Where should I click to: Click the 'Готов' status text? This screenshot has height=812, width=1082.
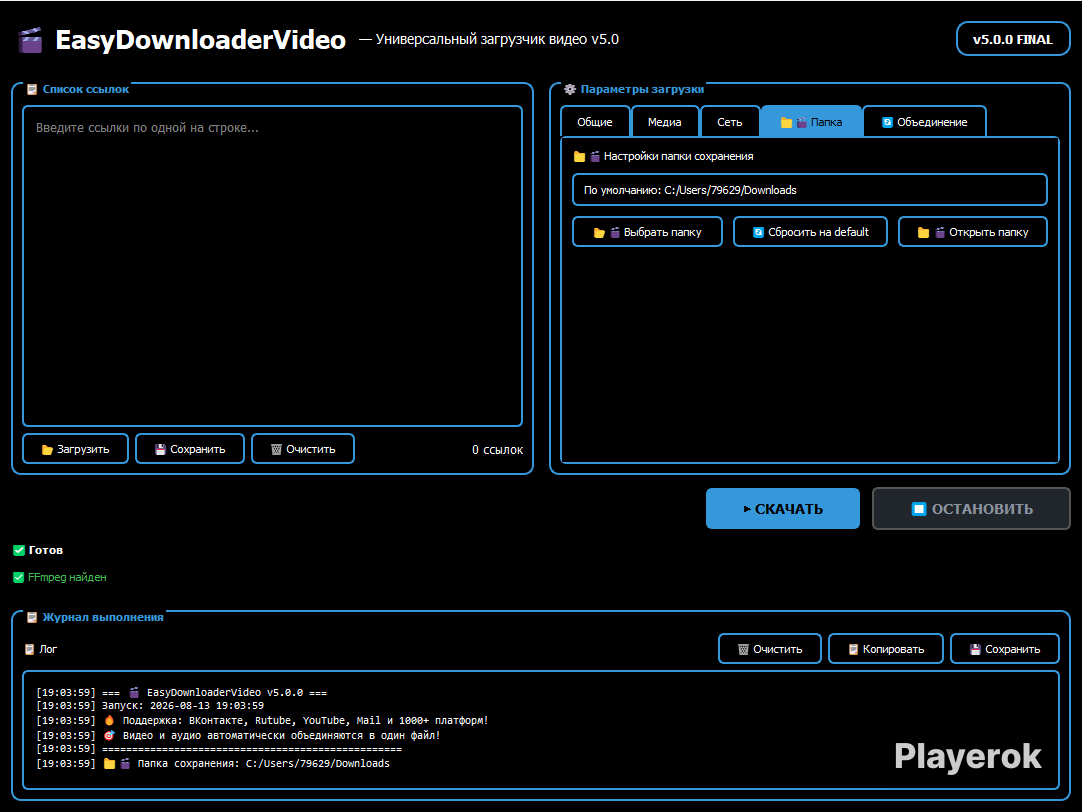pyautogui.click(x=46, y=551)
